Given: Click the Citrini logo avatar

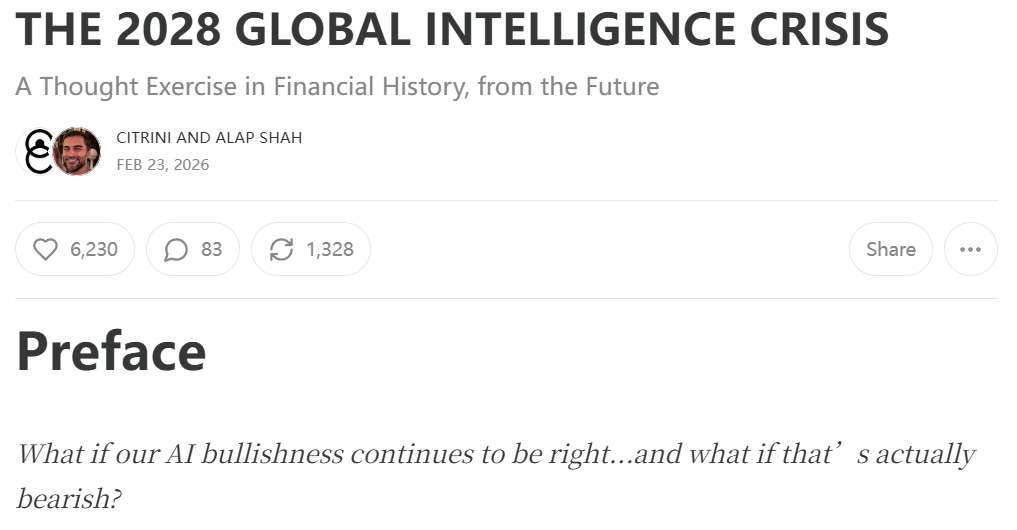Looking at the screenshot, I should click(x=38, y=151).
